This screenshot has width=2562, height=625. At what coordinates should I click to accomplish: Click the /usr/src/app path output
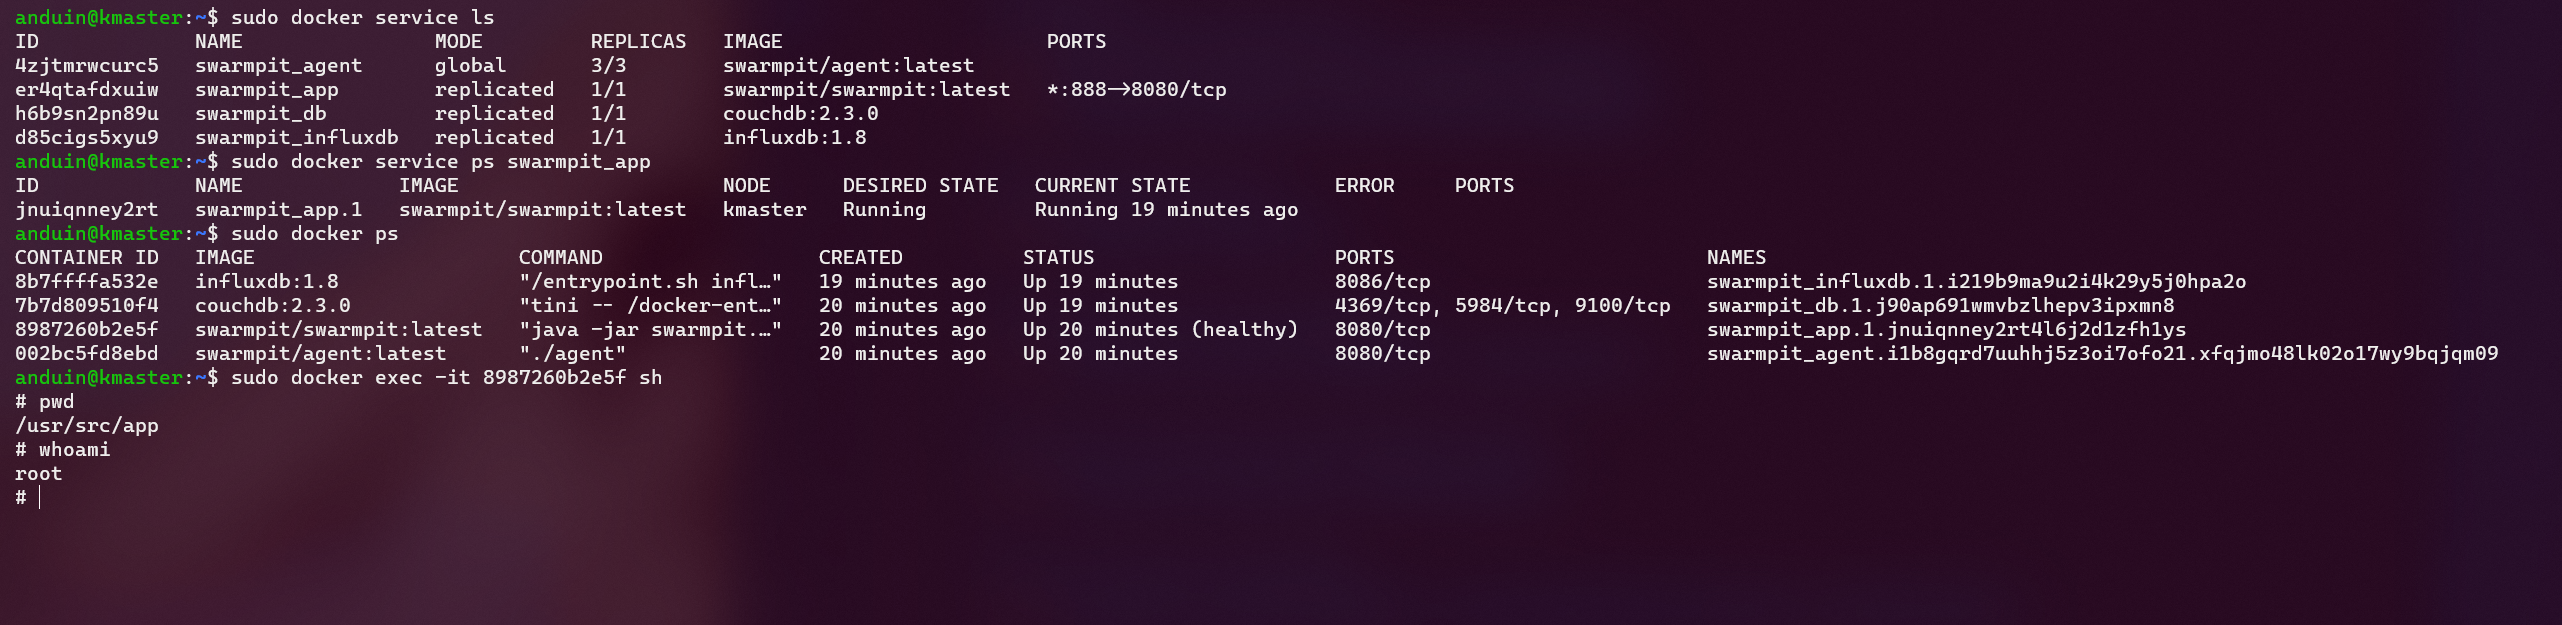(x=86, y=426)
